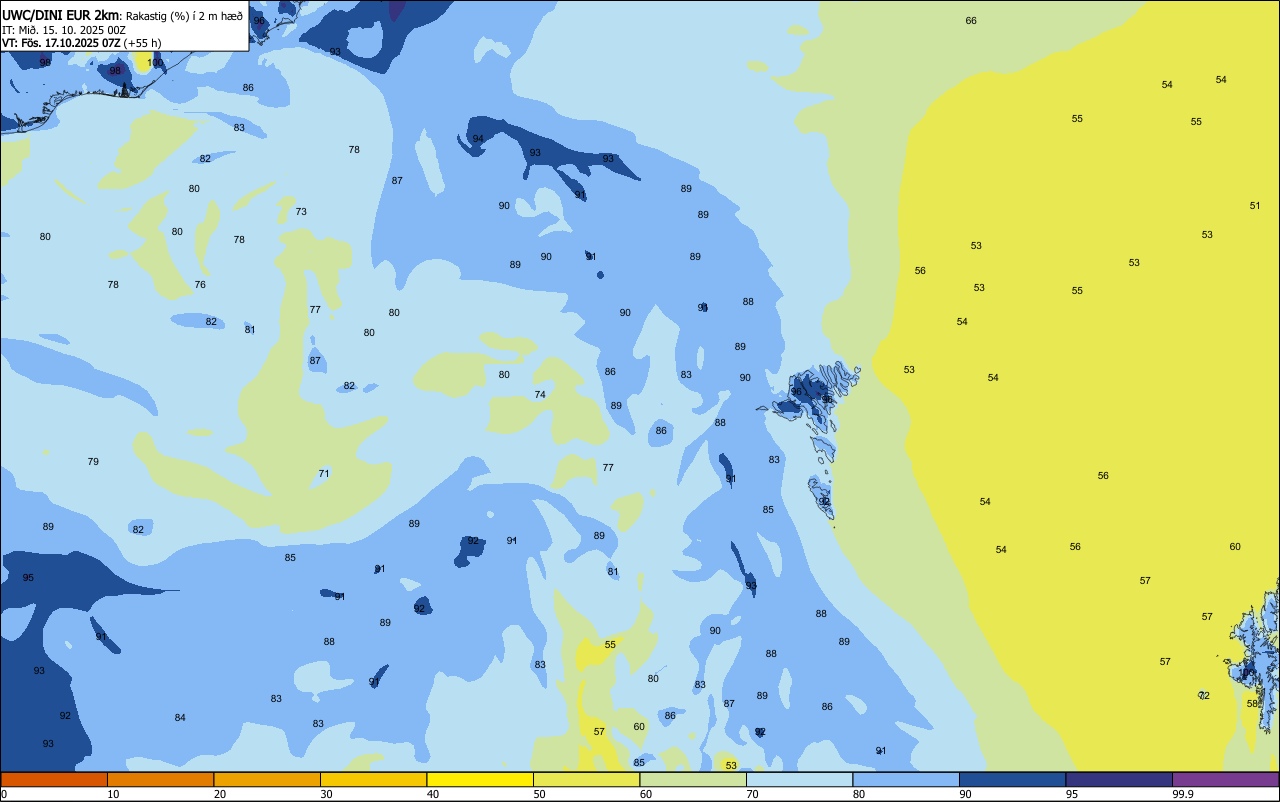Click the '10' legend tick label
This screenshot has height=802, width=1280.
113,794
